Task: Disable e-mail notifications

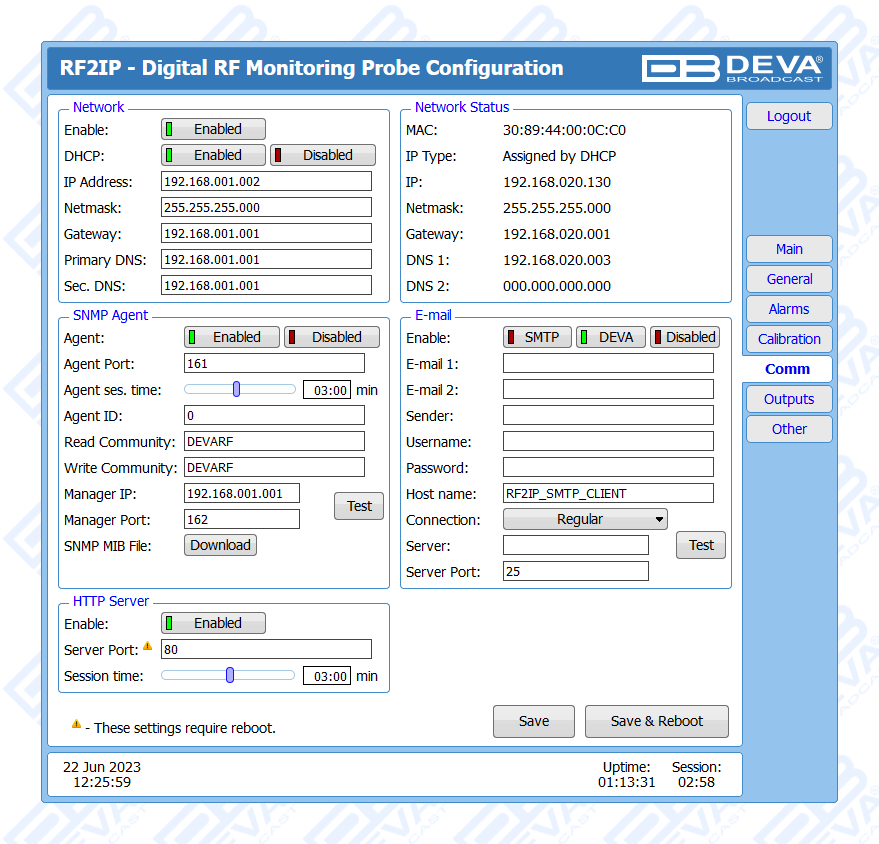Action: click(685, 337)
